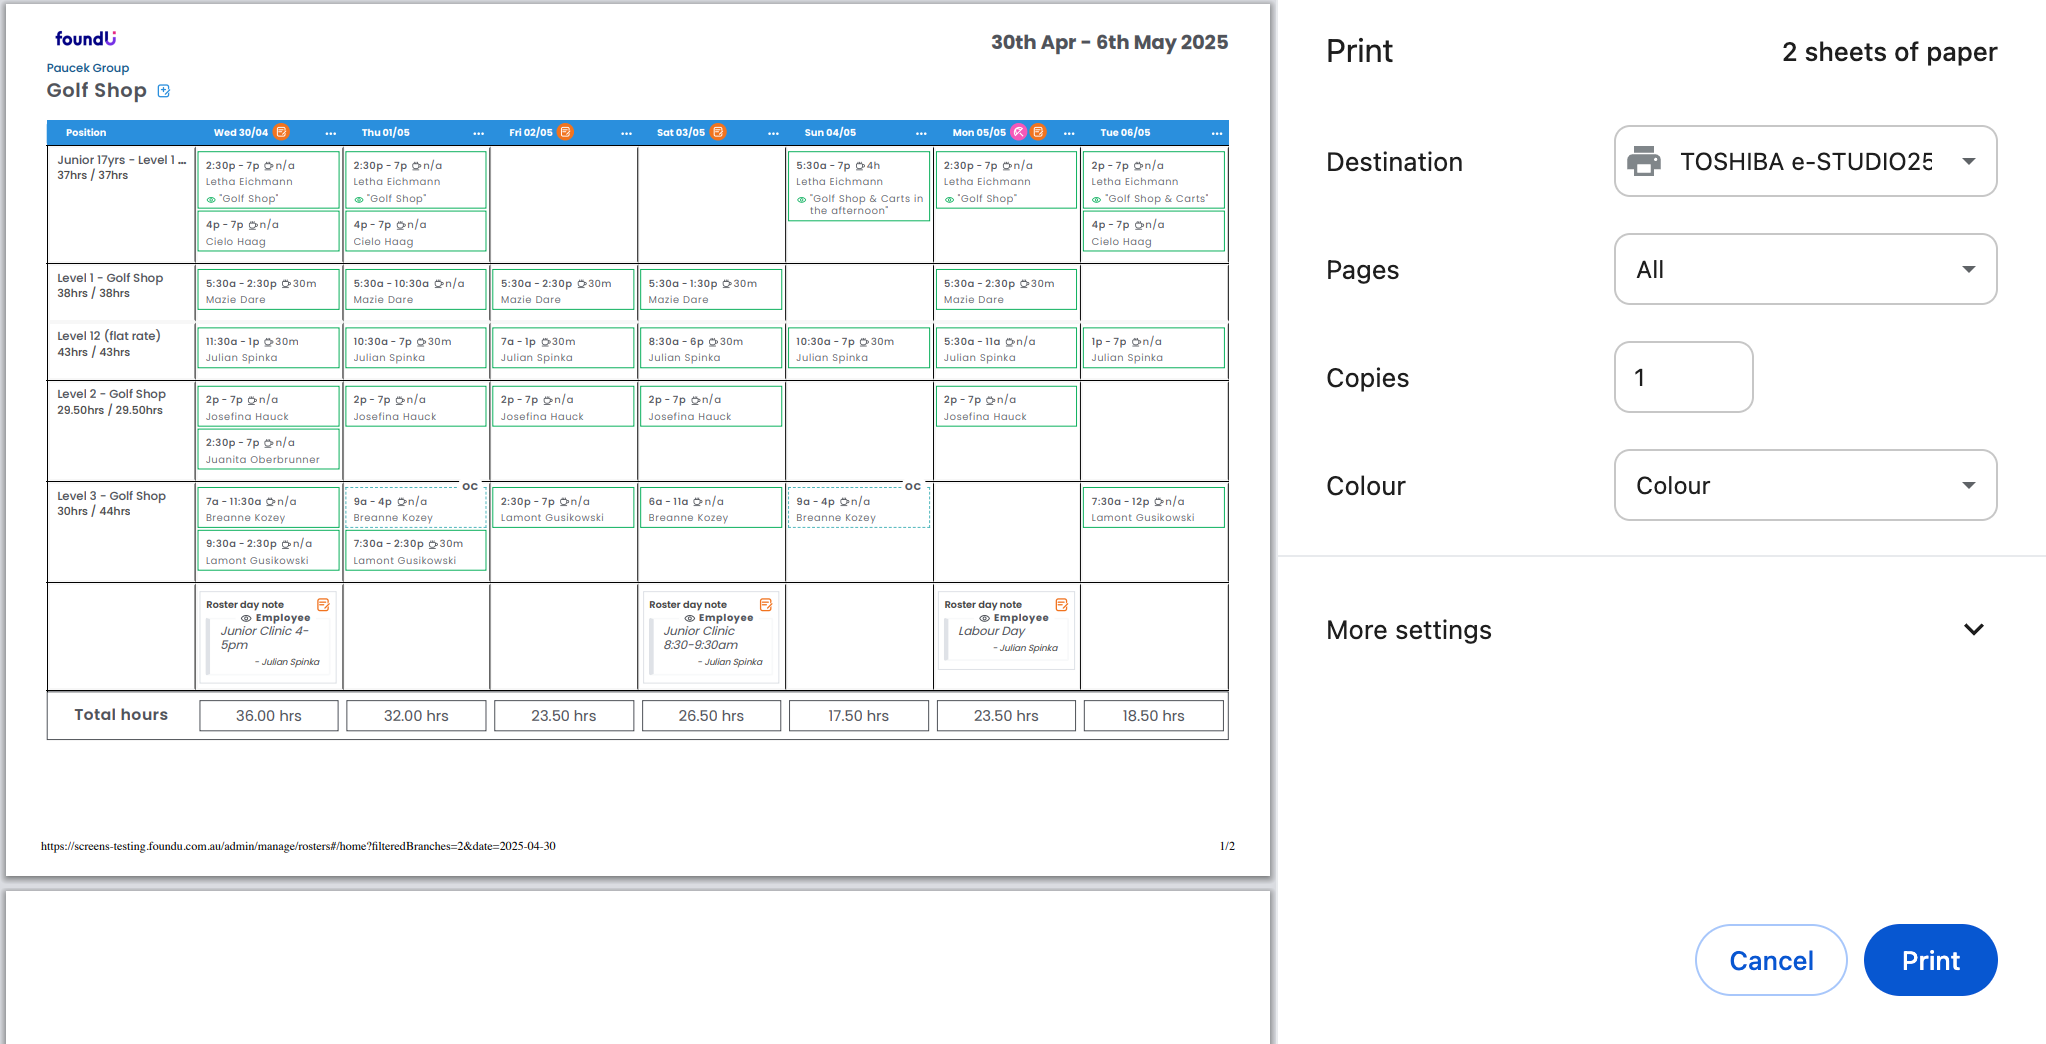Click the Employee eye icon in Labour Day note
Viewport: 2046px width, 1044px height.
click(x=984, y=618)
